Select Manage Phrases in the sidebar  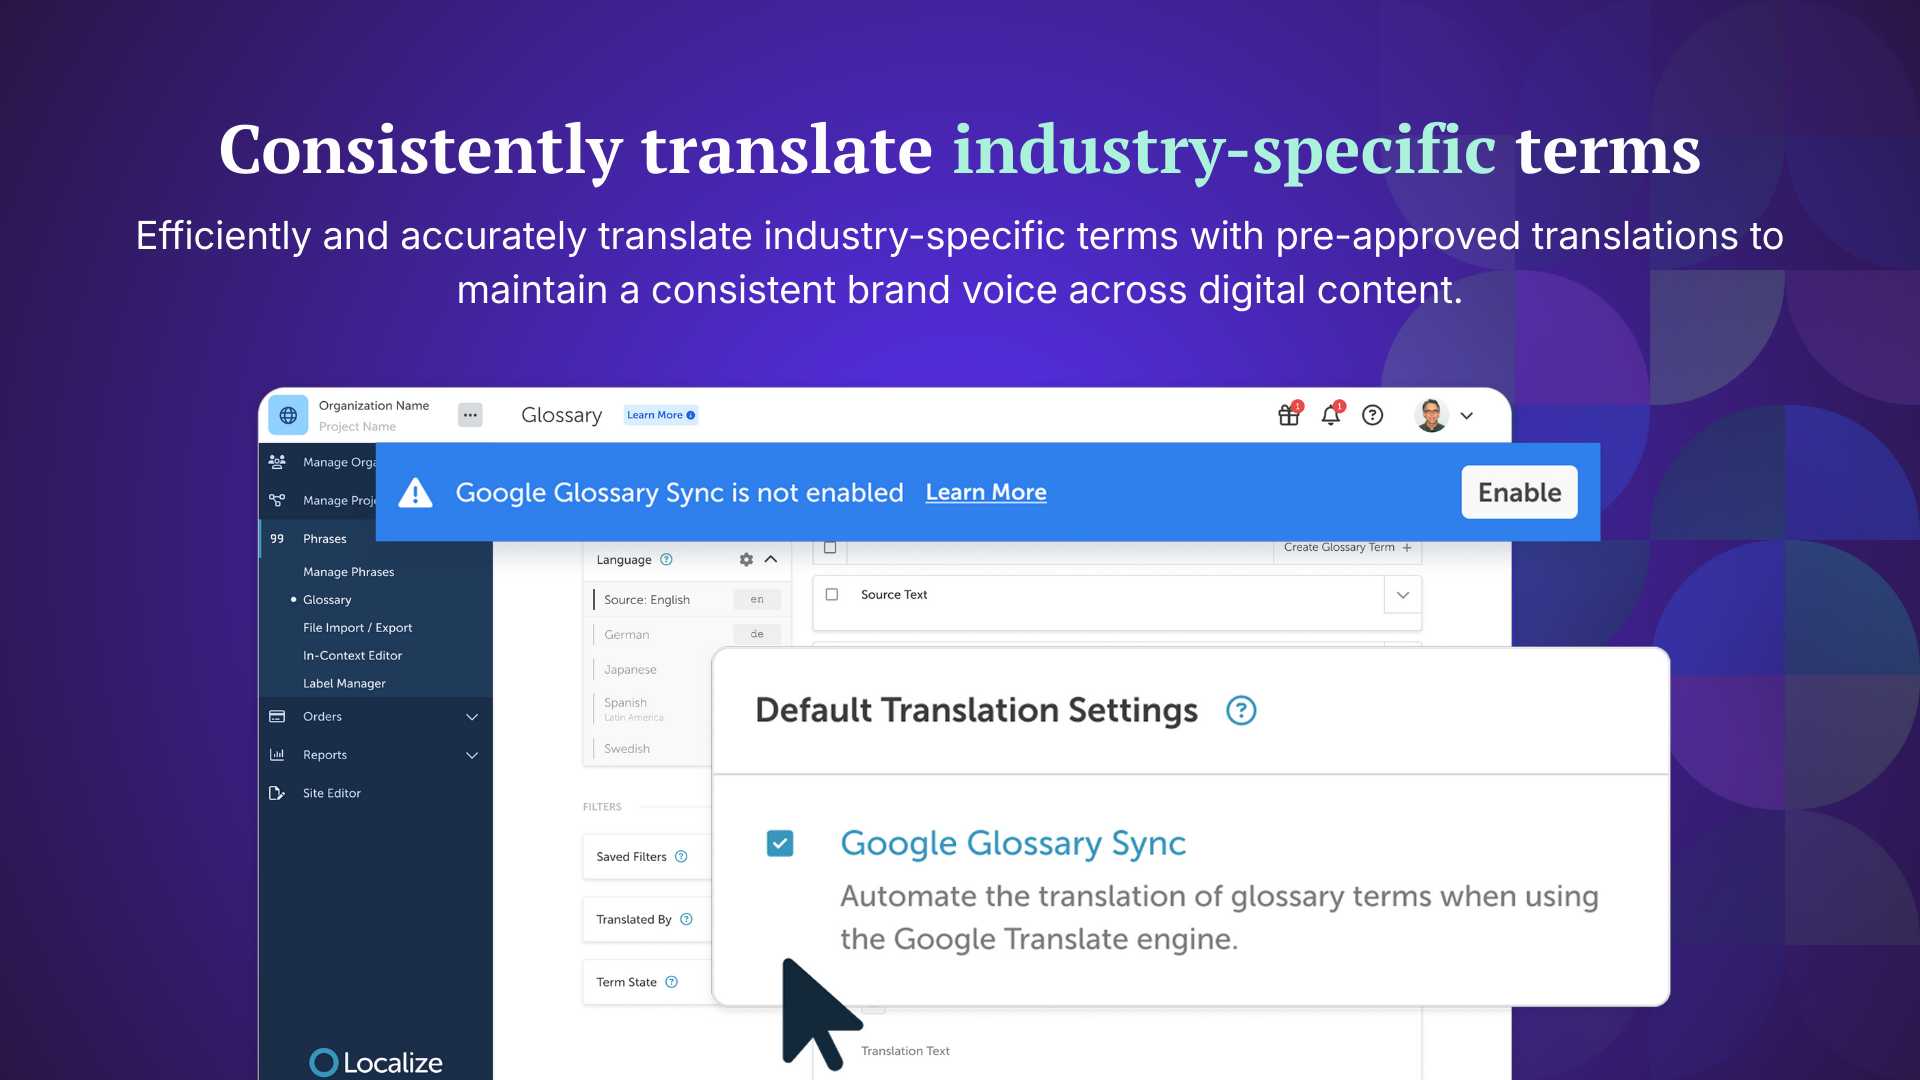pyautogui.click(x=348, y=572)
